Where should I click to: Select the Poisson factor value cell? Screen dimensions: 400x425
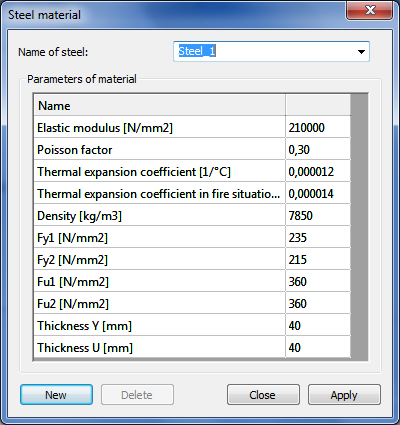point(318,150)
